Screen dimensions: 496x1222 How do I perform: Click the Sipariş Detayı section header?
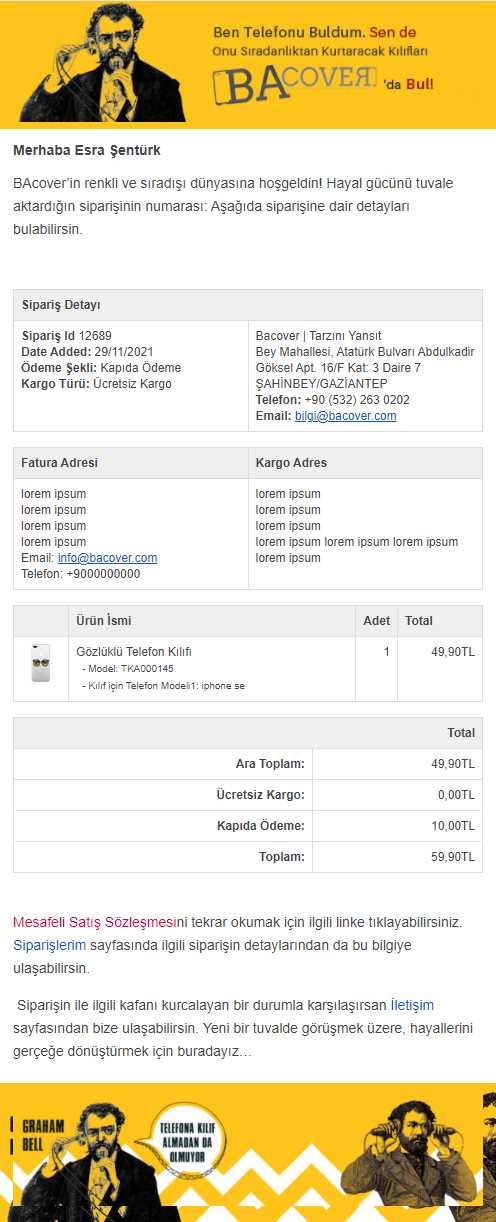248,305
